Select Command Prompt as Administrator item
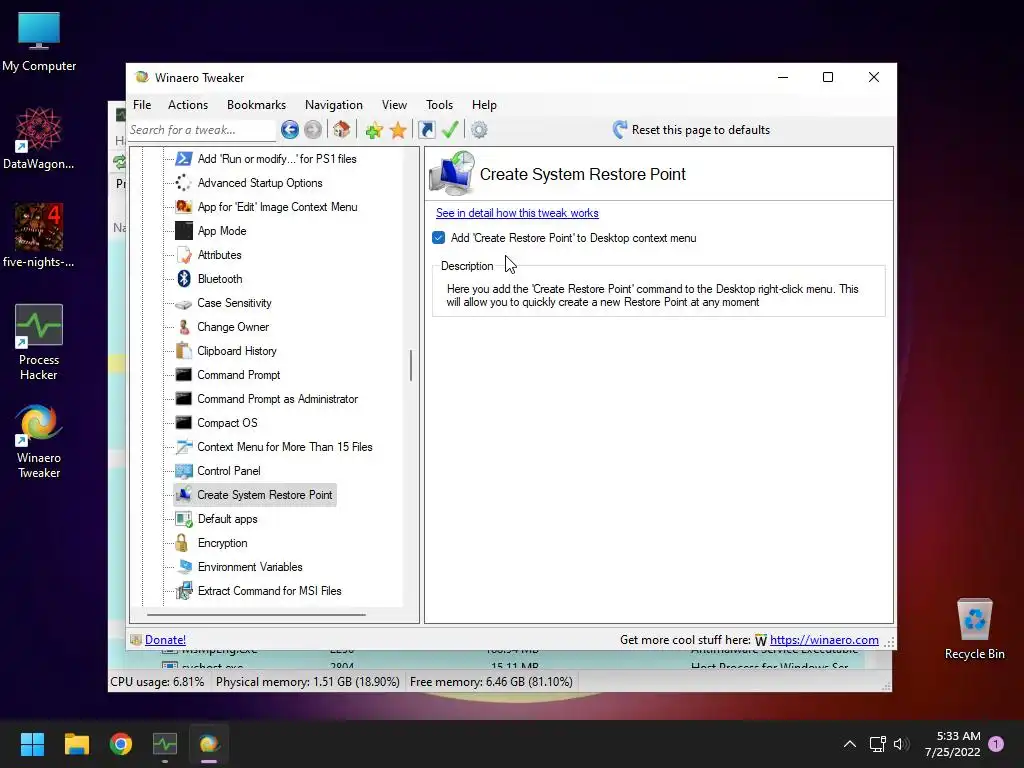Viewport: 1024px width, 768px height. (278, 399)
